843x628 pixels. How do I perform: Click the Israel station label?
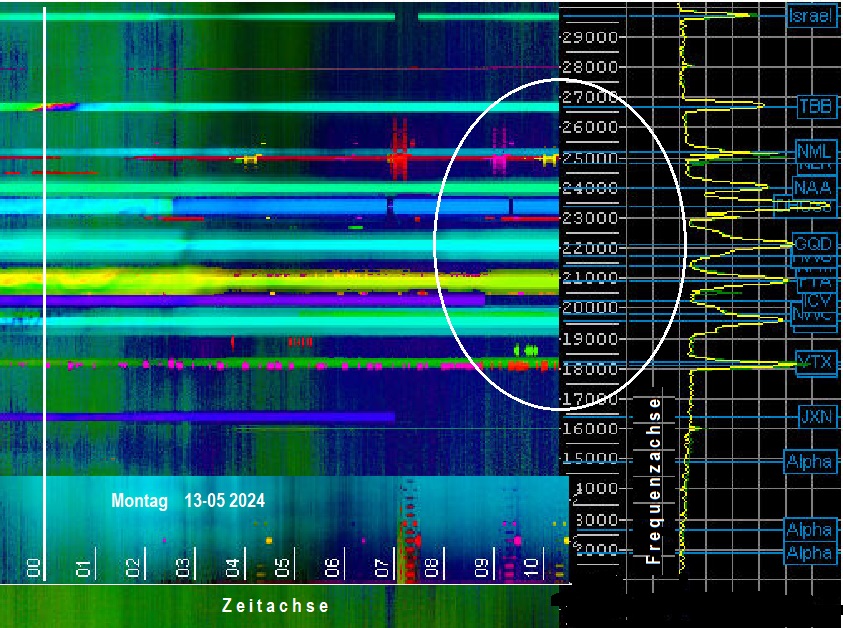coord(811,16)
